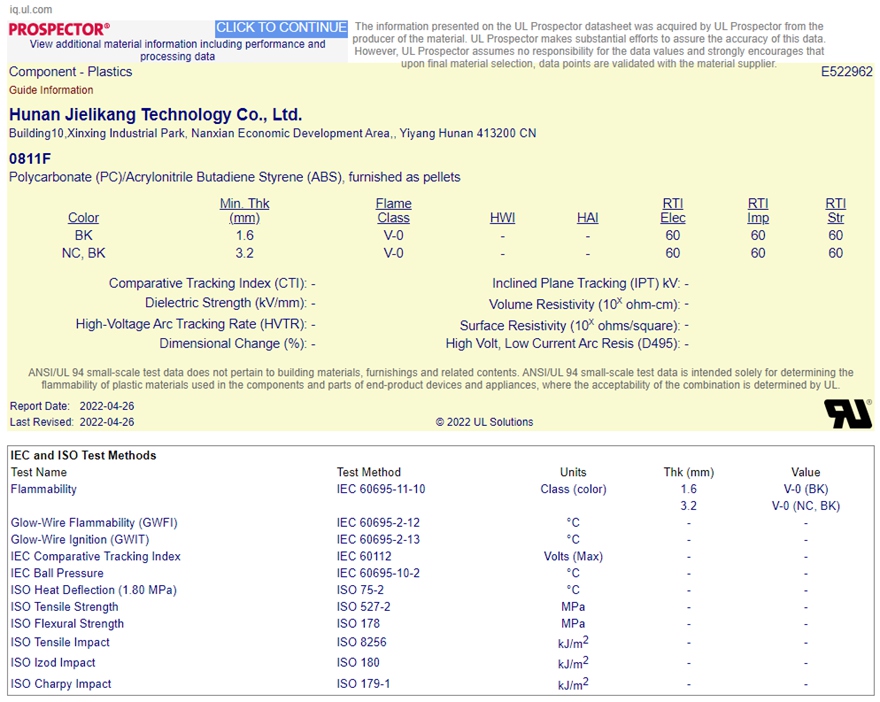Open Inclined Plane Tracking (IPT) kV

[x=586, y=283]
